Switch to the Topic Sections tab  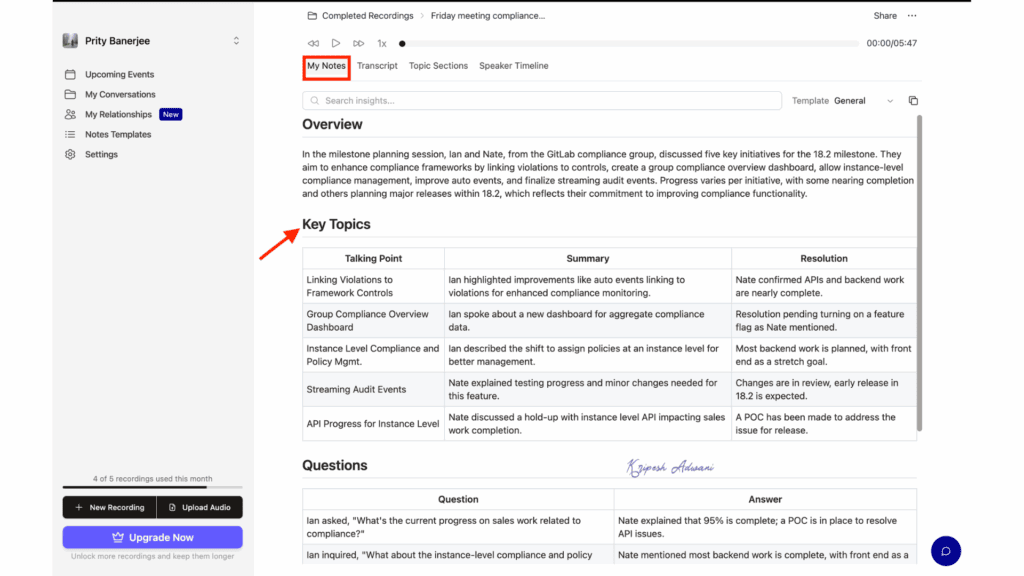click(x=438, y=66)
